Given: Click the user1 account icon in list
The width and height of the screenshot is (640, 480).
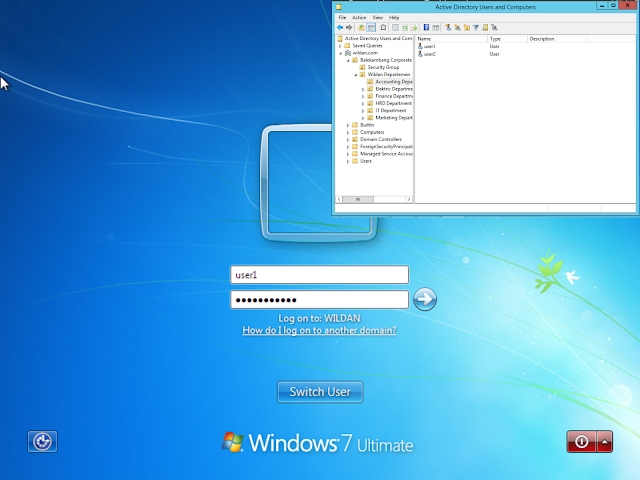Looking at the screenshot, I should point(420,46).
